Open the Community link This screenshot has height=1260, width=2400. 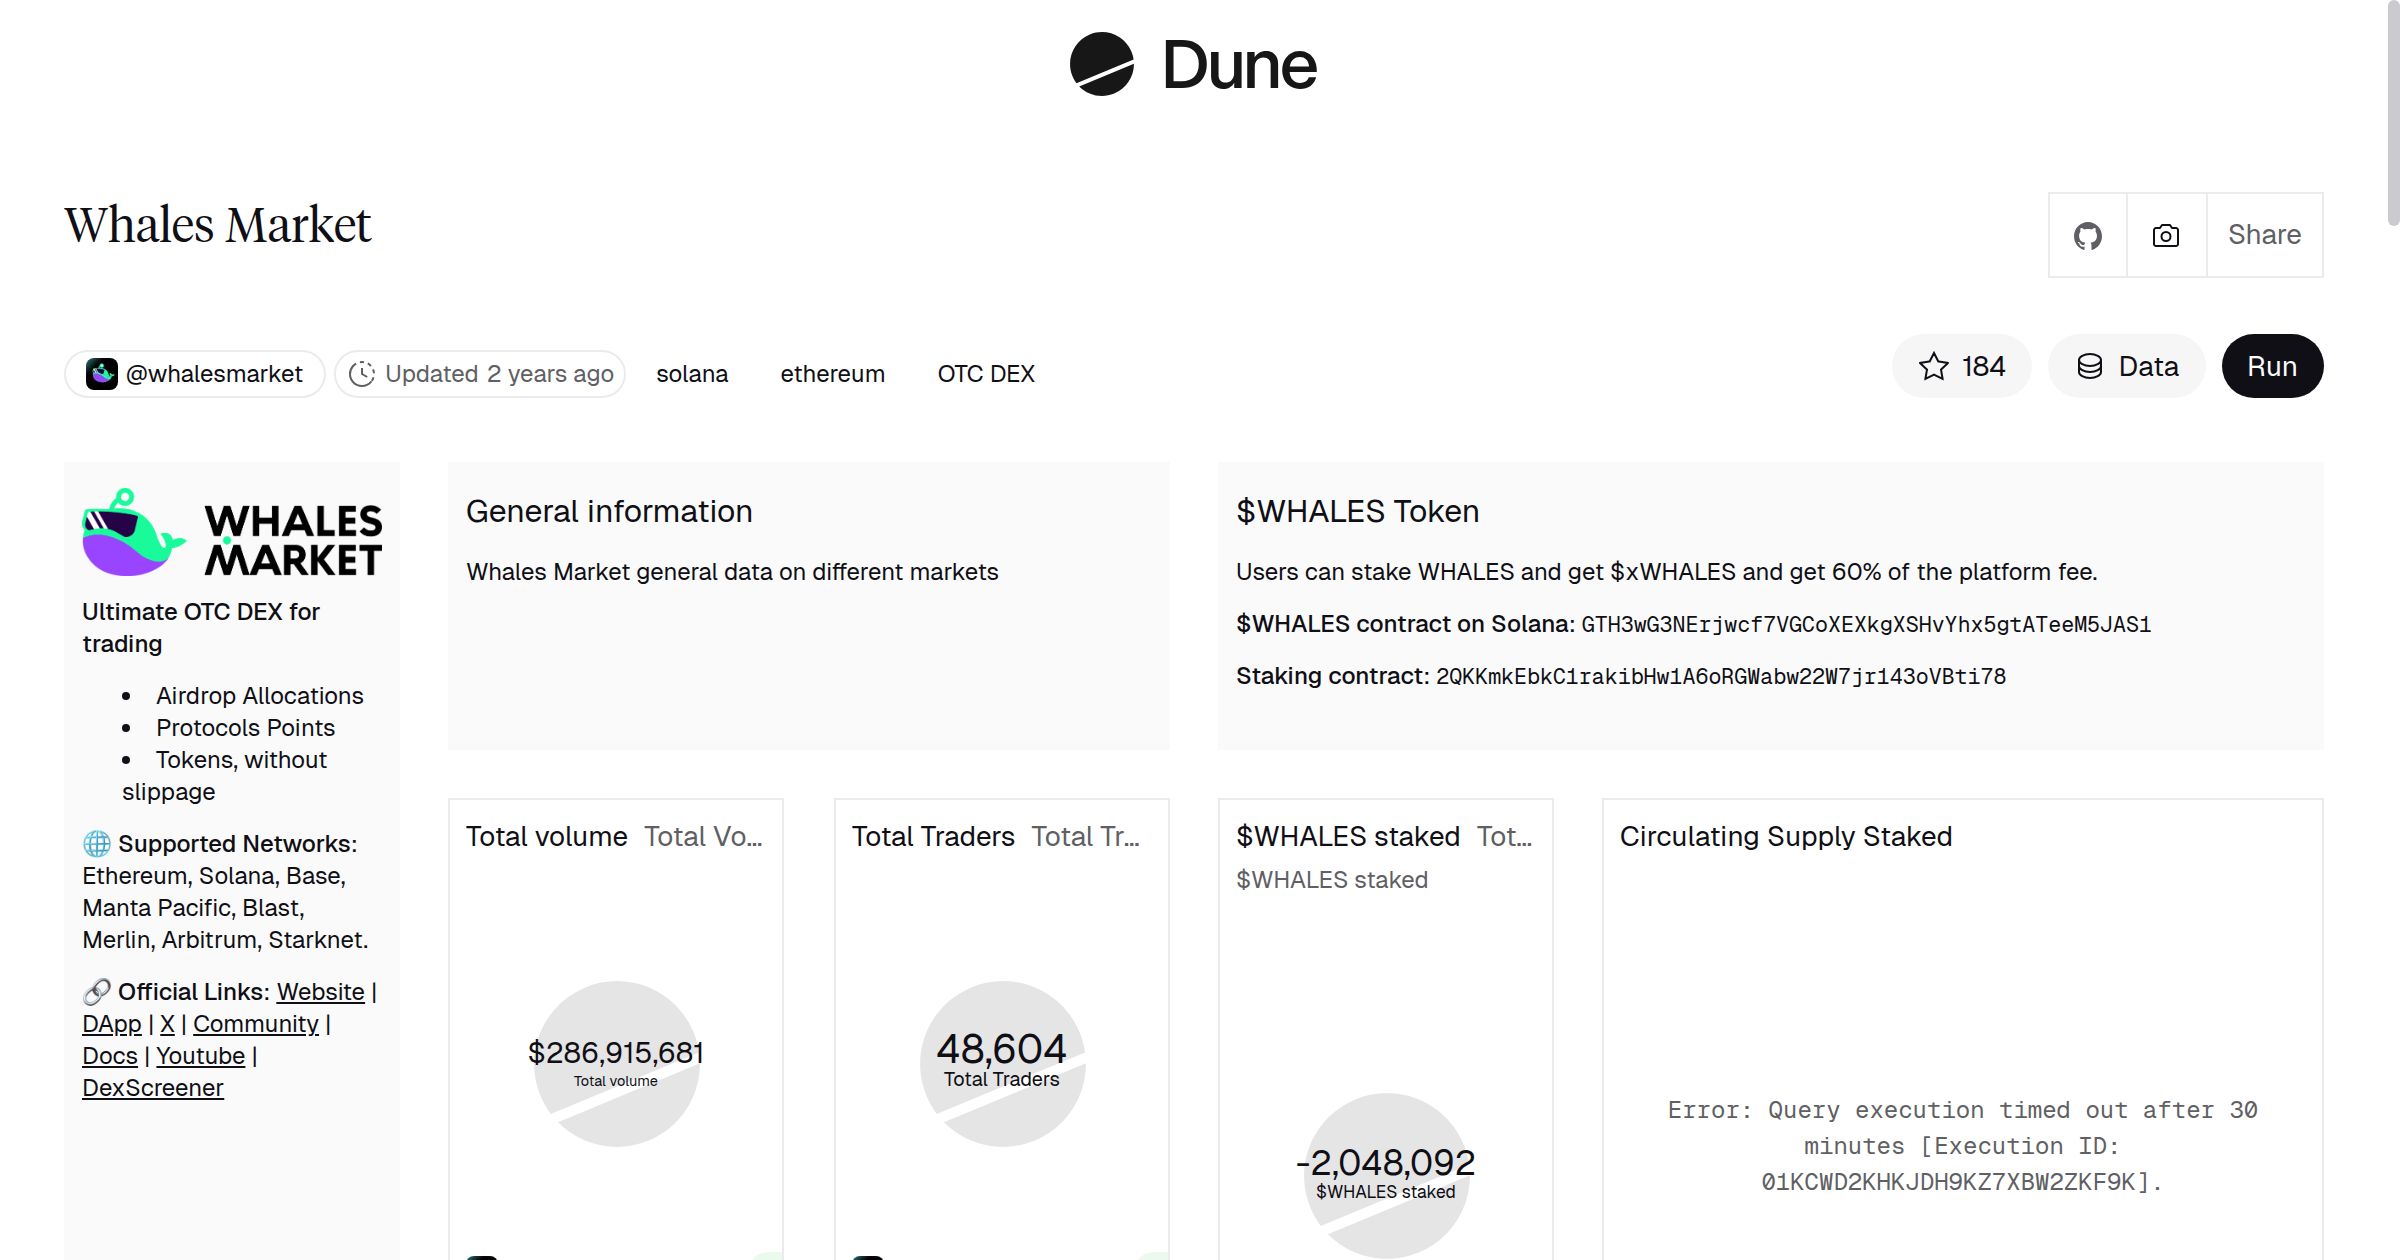tap(255, 1023)
